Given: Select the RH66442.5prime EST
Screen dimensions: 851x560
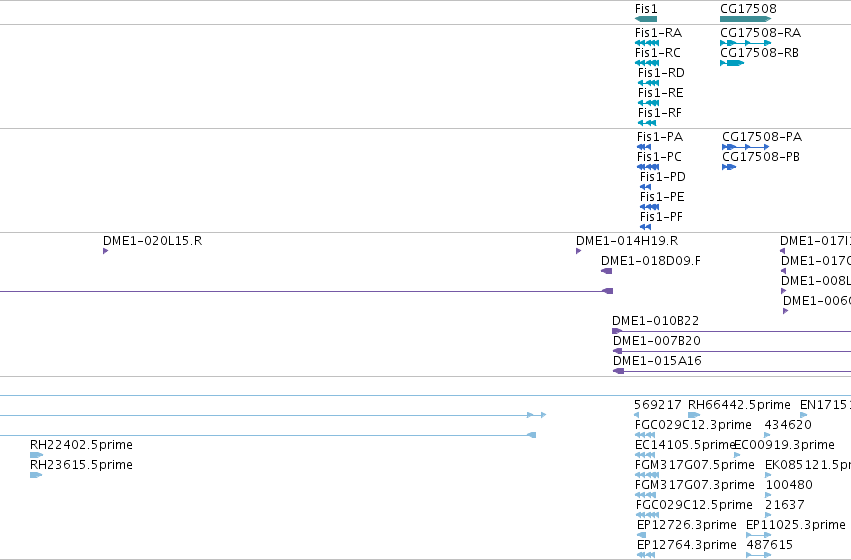Looking at the screenshot, I should point(739,405).
